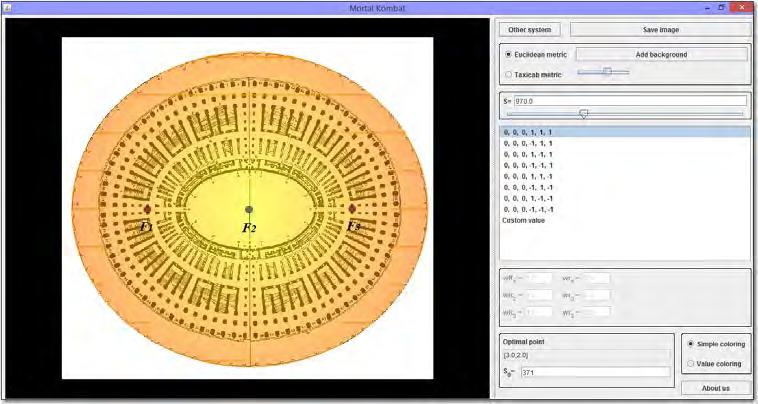Save the image with Save image button
Viewport: 758px width, 404px height.
tap(660, 29)
